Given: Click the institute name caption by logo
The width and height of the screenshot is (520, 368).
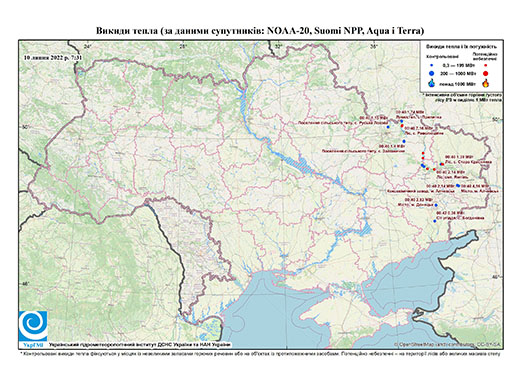Looking at the screenshot, I should (x=139, y=345).
